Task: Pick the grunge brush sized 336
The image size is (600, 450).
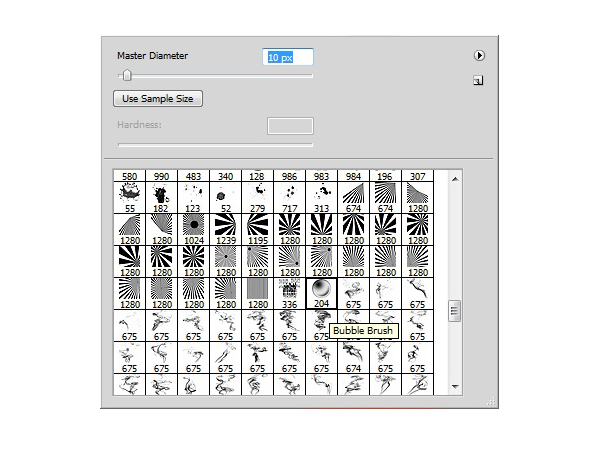Action: (x=289, y=293)
